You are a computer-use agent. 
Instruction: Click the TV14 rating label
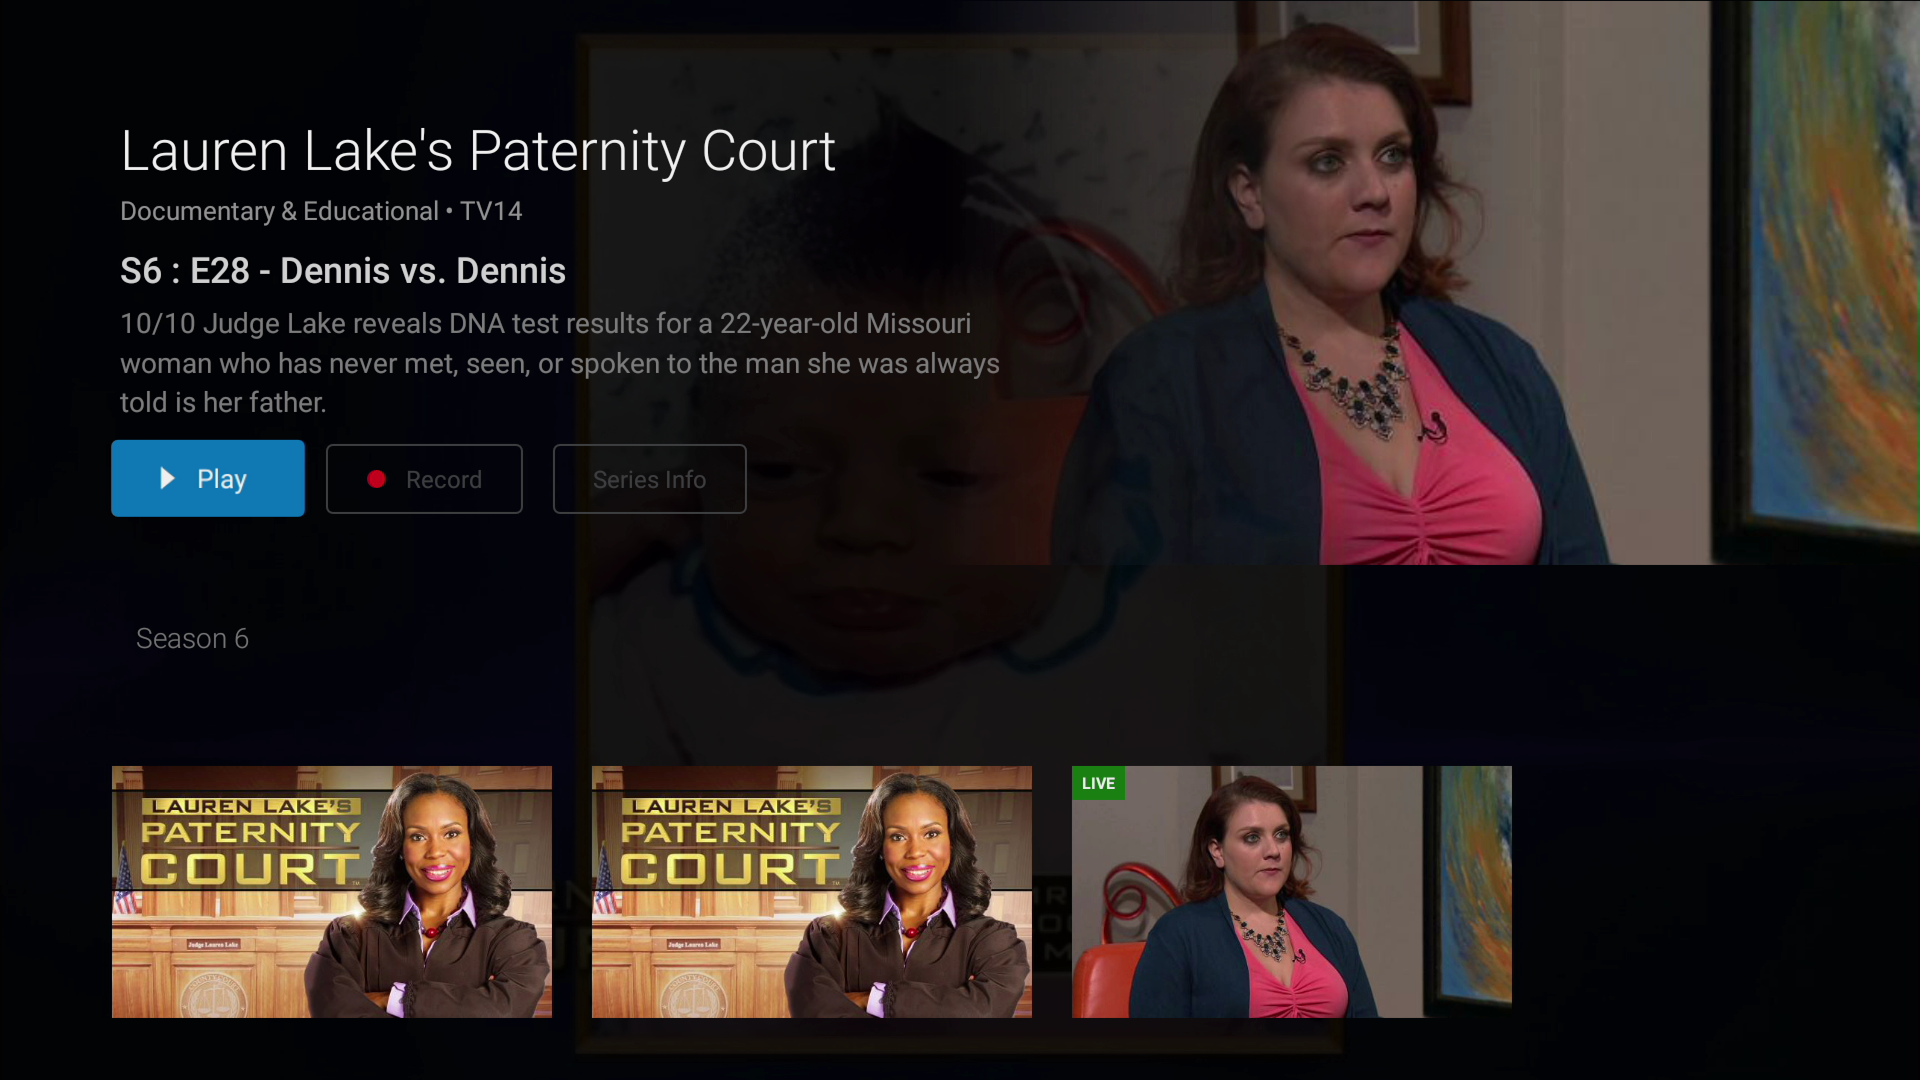491,211
